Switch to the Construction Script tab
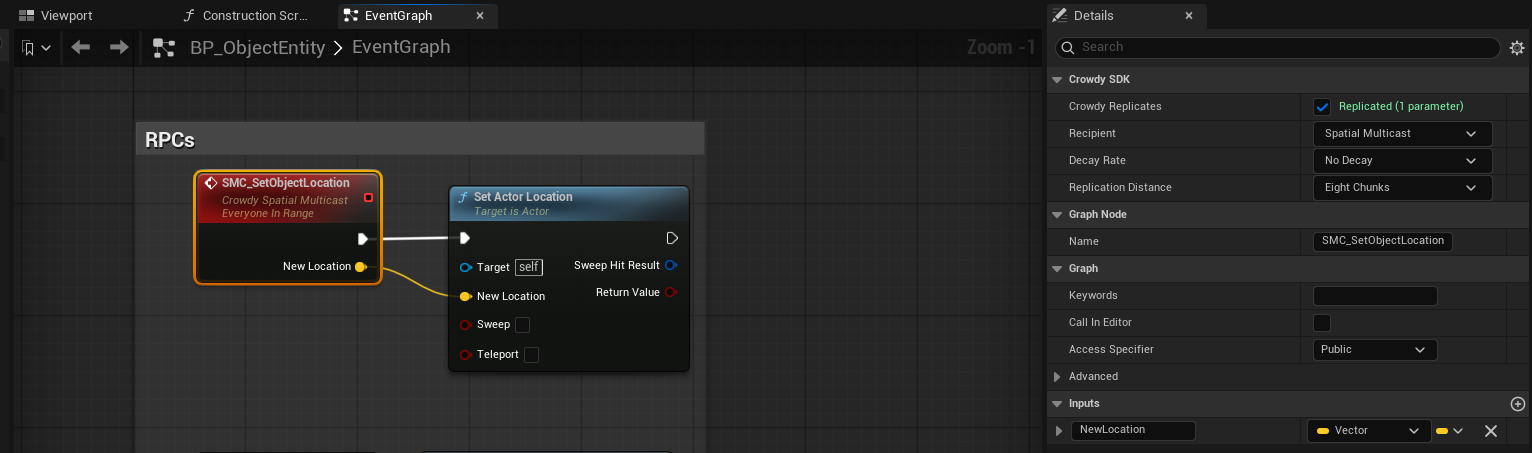The width and height of the screenshot is (1532, 453). pyautogui.click(x=247, y=16)
